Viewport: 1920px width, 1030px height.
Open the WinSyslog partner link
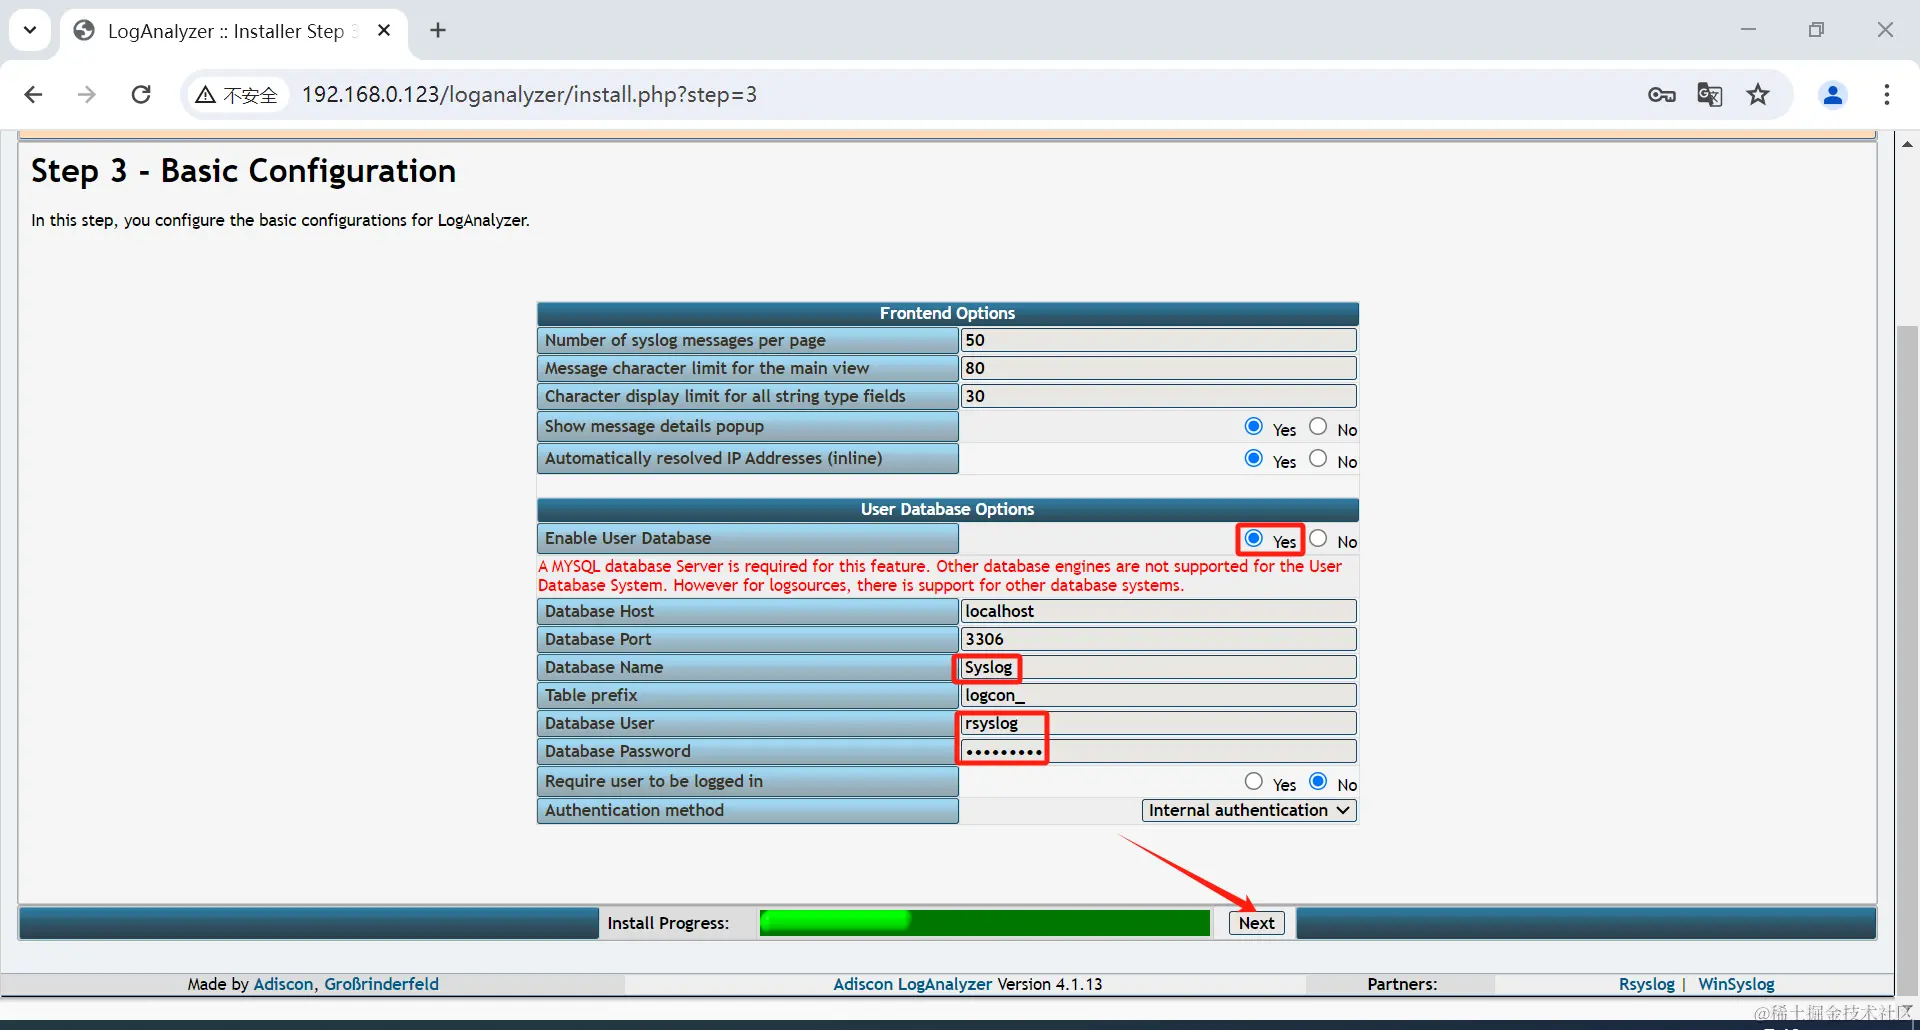1736,984
